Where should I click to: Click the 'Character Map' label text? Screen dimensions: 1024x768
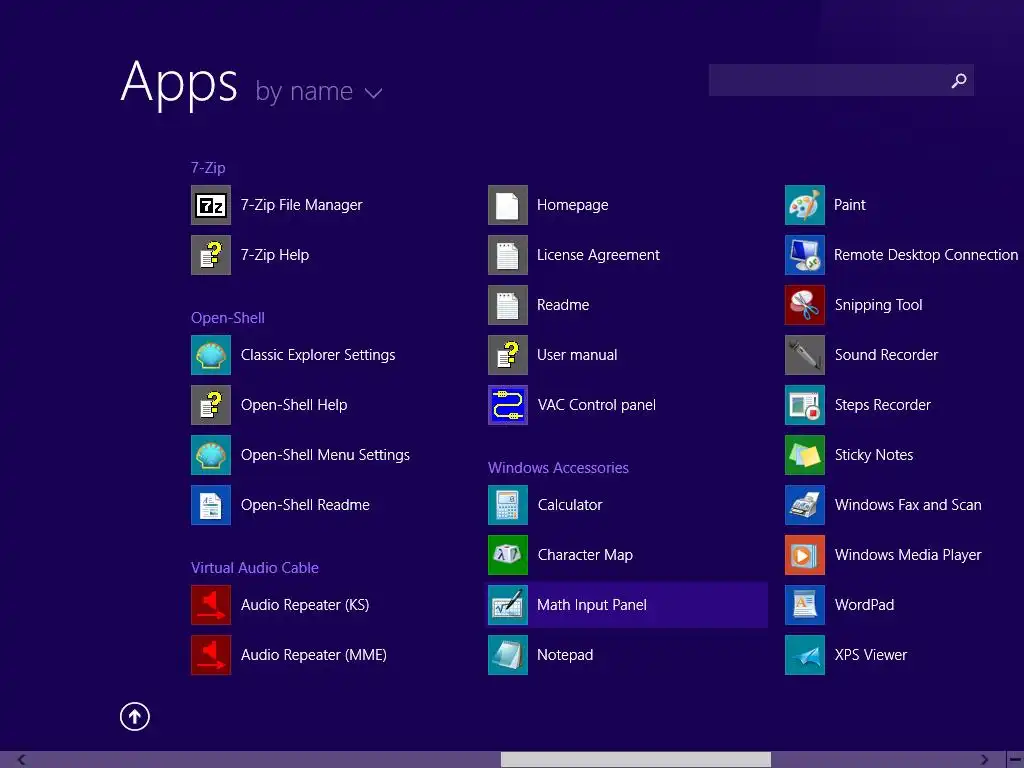(585, 555)
